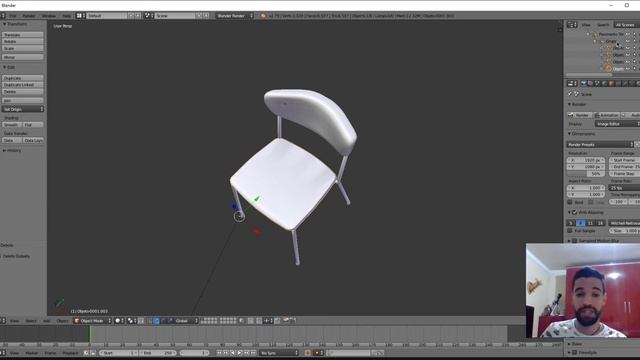Open the pivot point selector
This screenshot has height=360, width=640.
131,321
